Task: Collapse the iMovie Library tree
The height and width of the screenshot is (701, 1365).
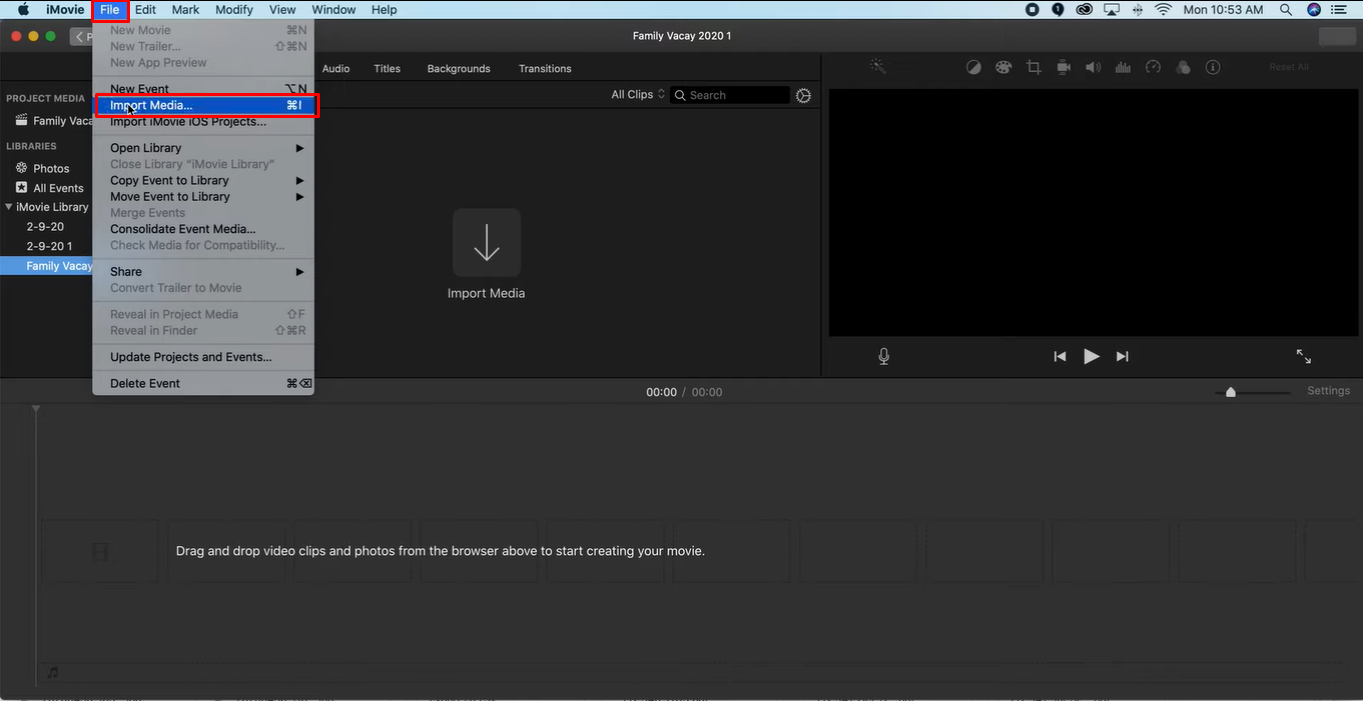Action: 7,207
